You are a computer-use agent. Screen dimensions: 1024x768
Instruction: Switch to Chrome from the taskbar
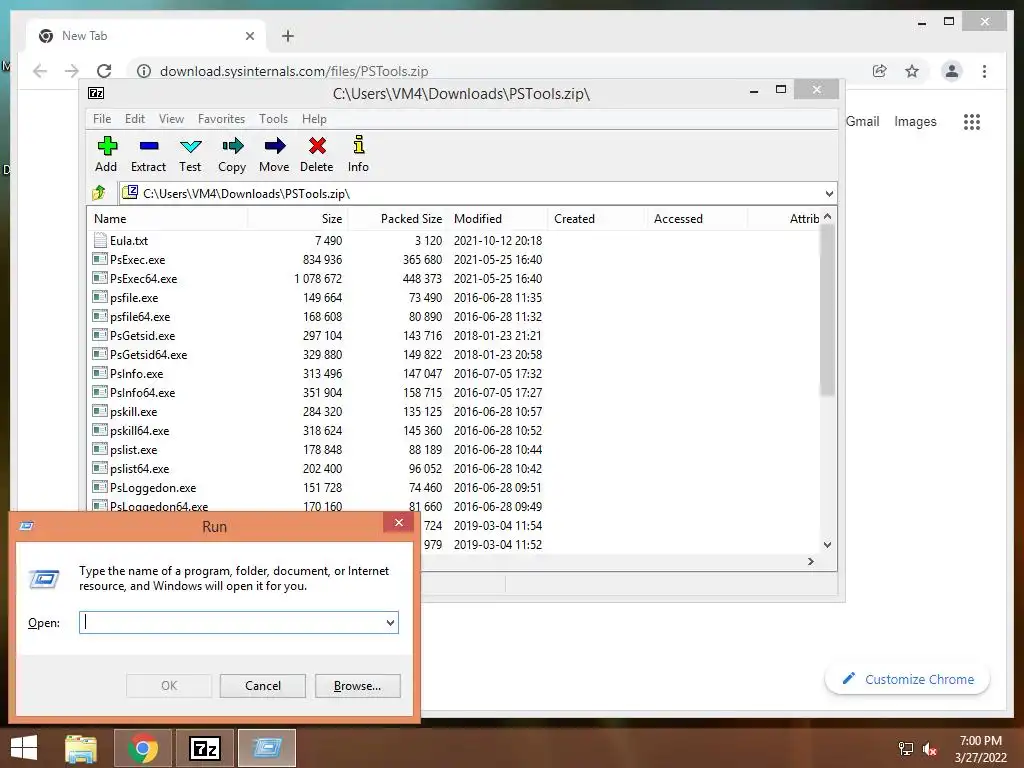tap(143, 748)
